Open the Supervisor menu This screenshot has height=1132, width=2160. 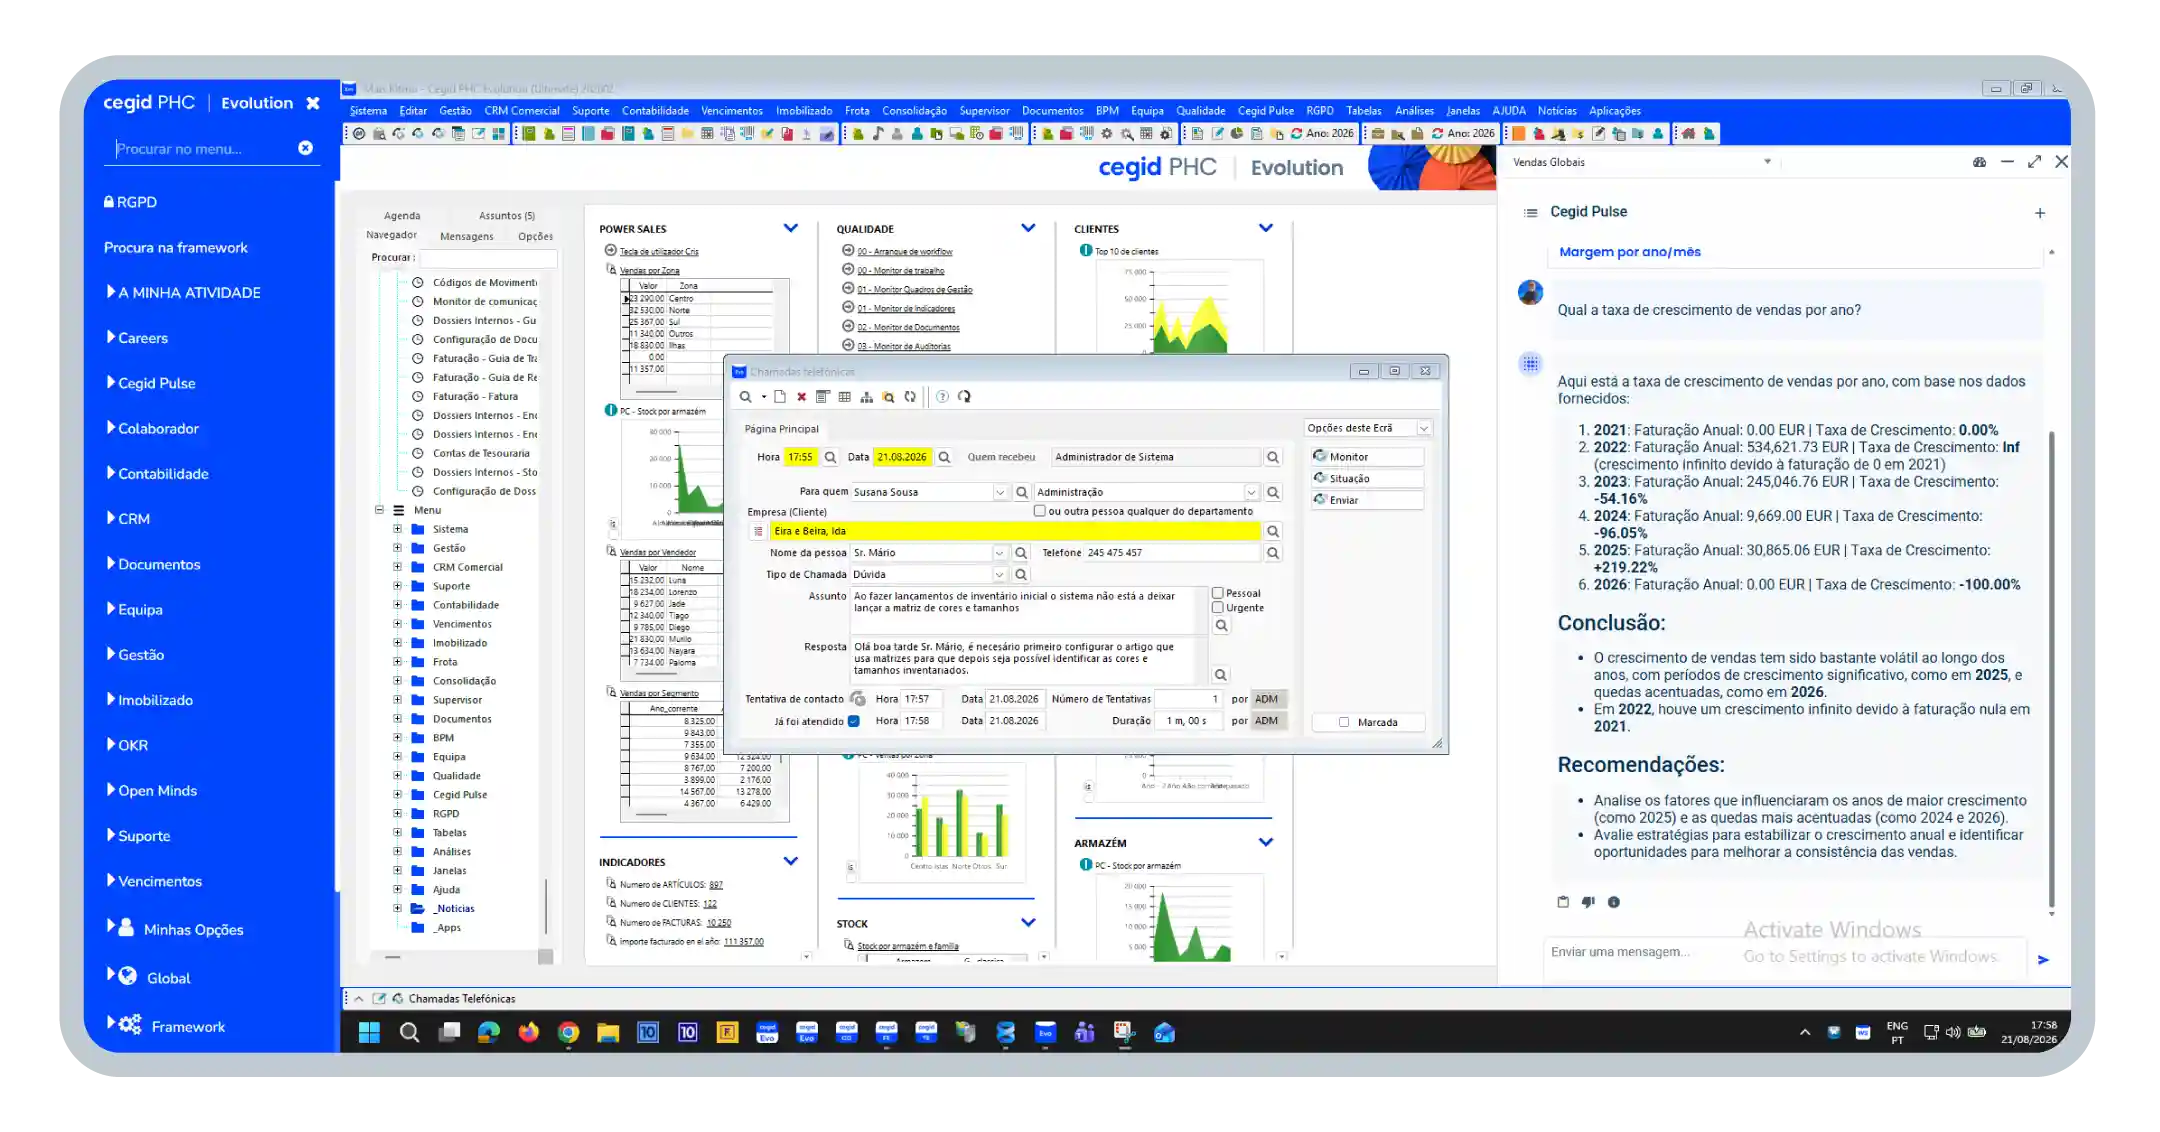click(984, 111)
